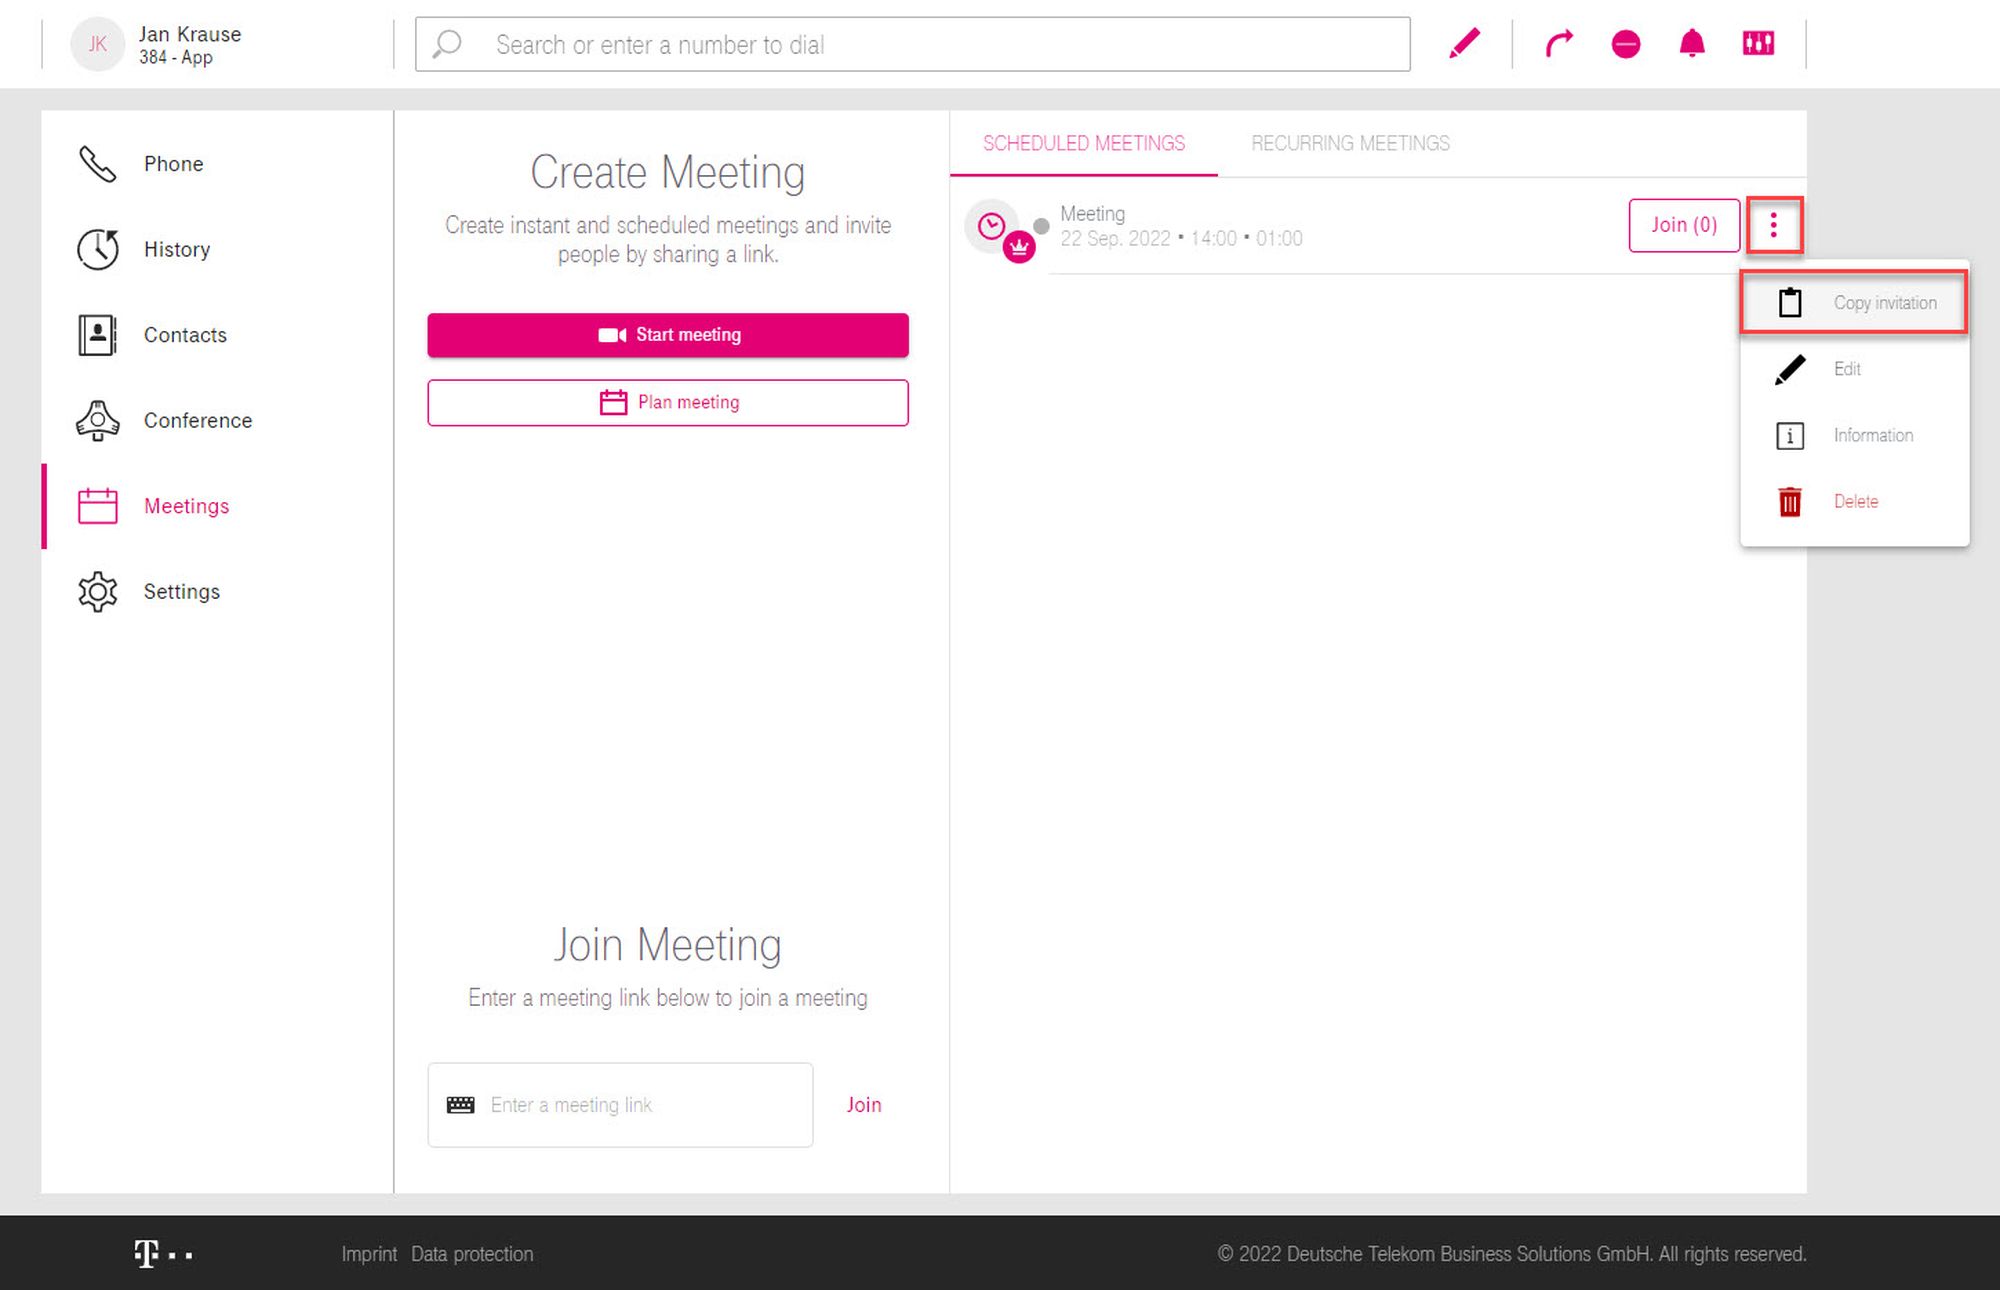
Task: Click the Join (0) meeting button
Action: 1684,225
